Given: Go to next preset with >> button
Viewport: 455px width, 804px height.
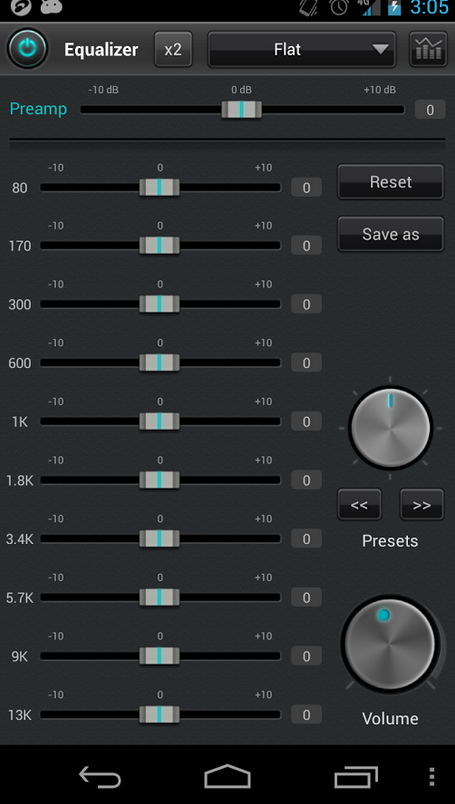Looking at the screenshot, I should (x=422, y=505).
